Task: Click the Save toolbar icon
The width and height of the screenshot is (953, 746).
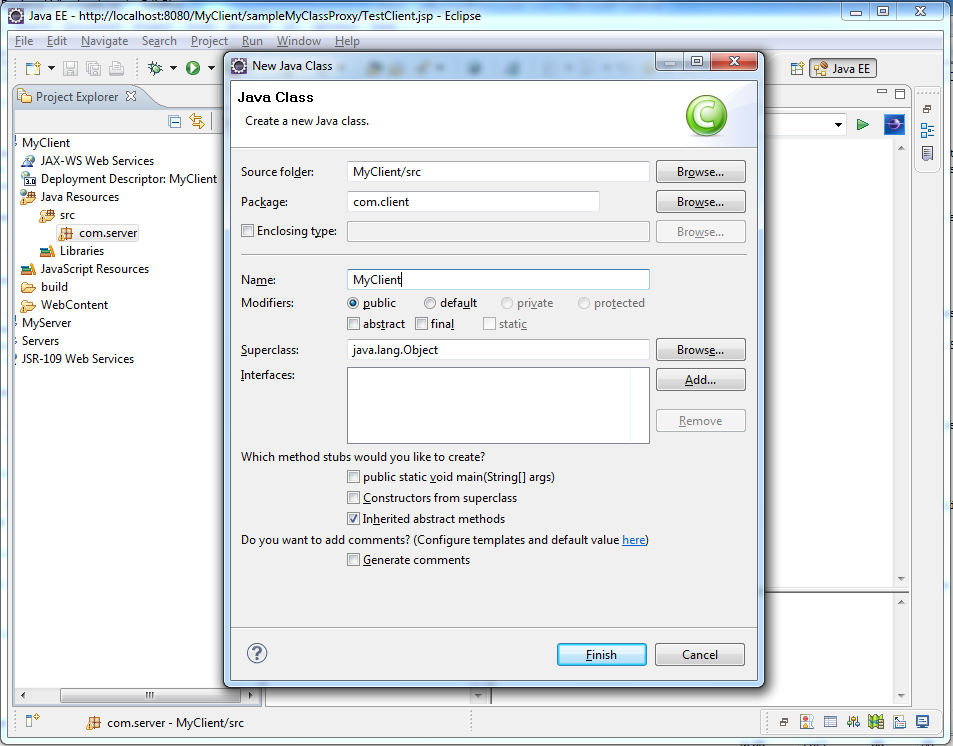Action: 71,68
